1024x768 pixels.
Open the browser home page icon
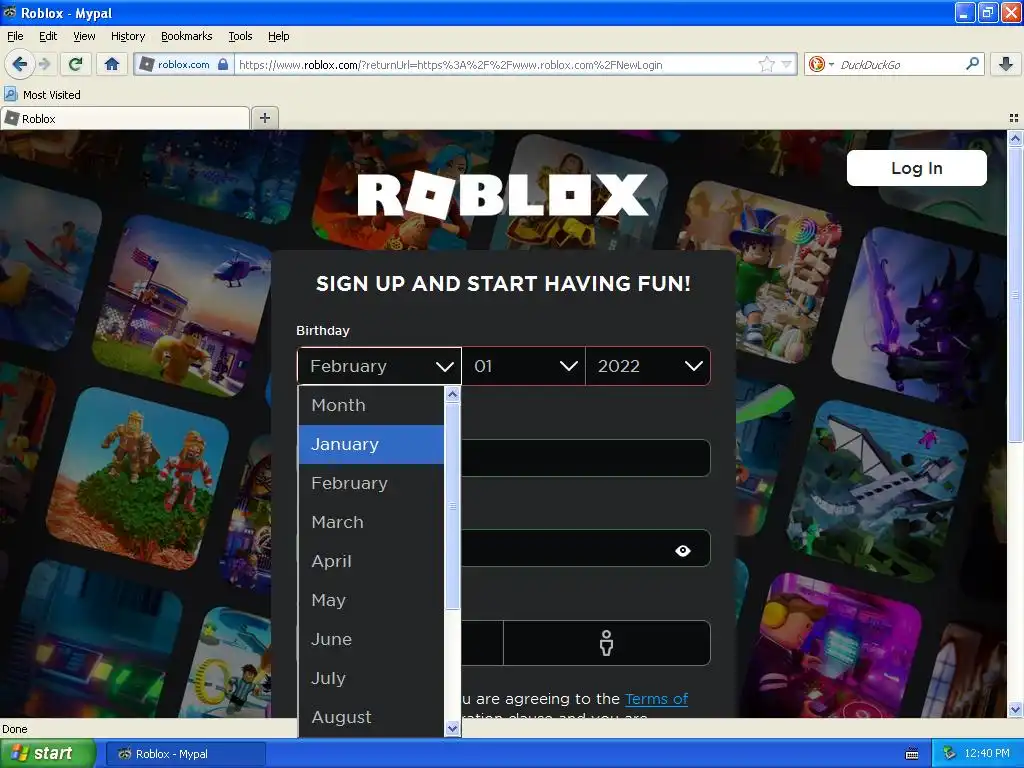coord(112,64)
